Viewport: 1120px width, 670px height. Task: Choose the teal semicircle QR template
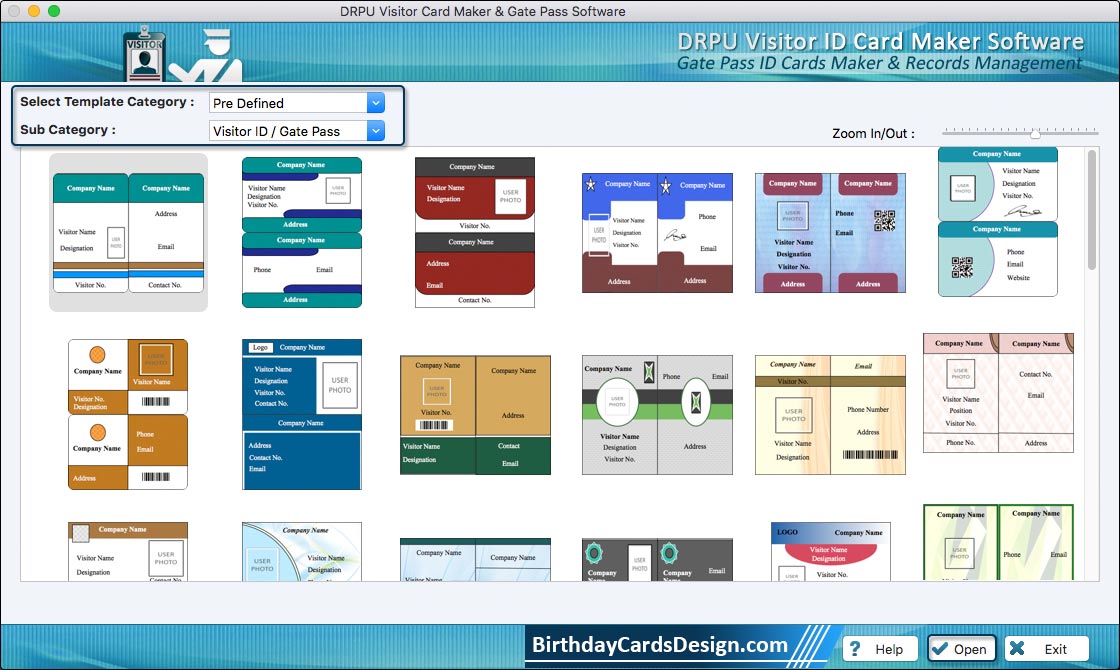click(x=997, y=222)
